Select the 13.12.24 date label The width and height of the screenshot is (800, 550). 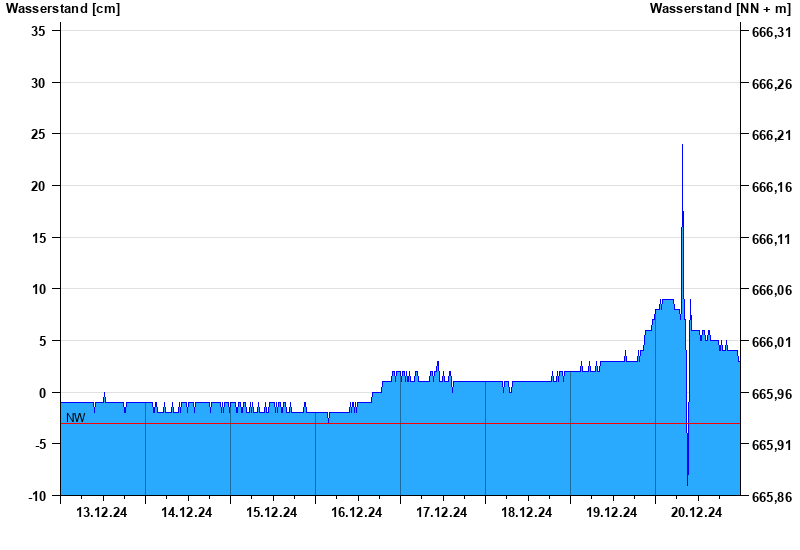[102, 513]
